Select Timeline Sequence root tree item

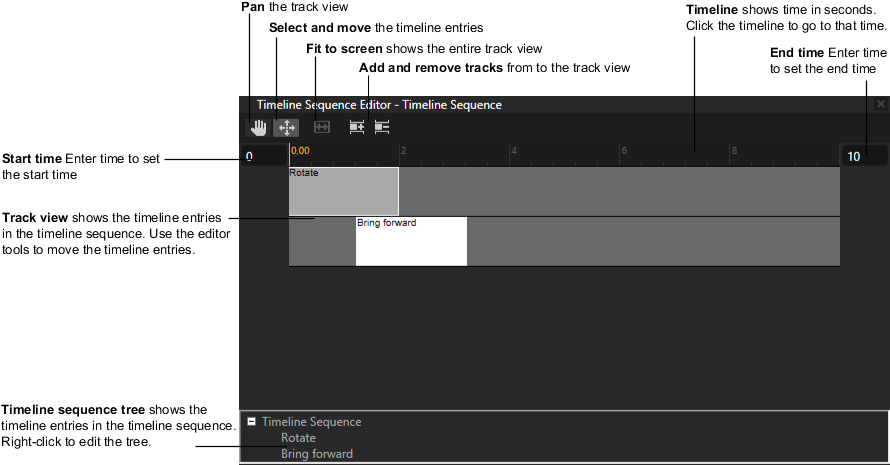click(311, 422)
